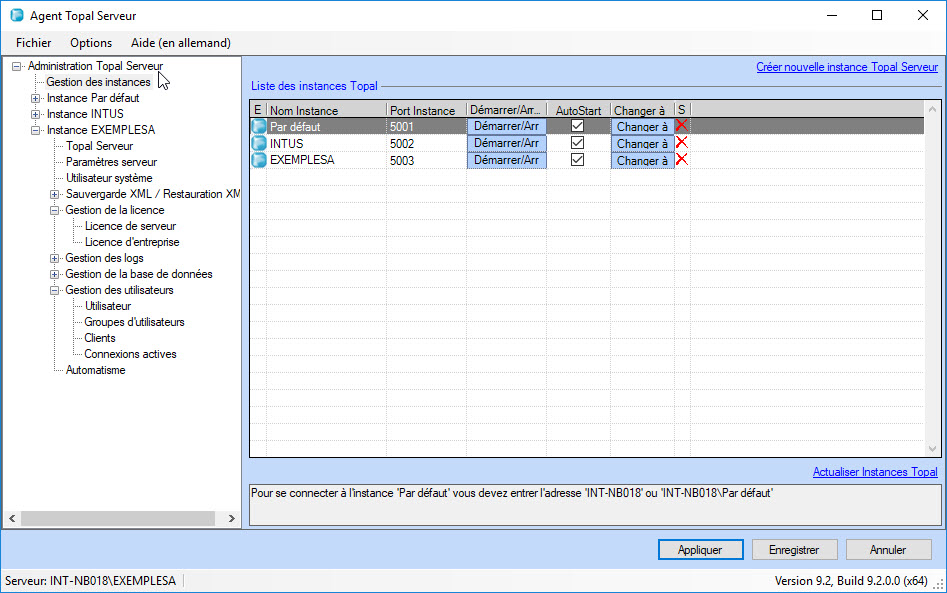Click the Appliquer button

(x=700, y=549)
